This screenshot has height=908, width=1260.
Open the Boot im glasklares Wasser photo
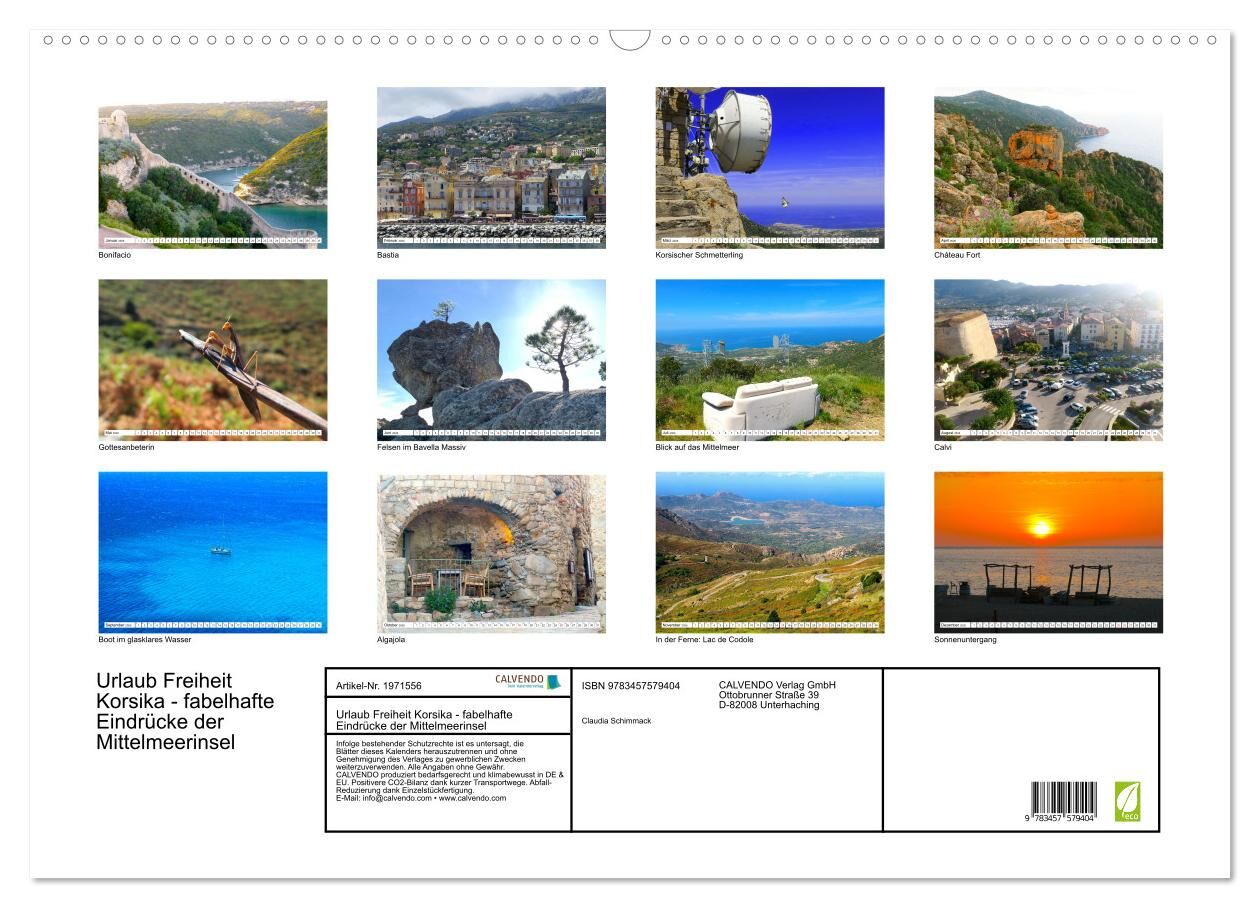(212, 552)
